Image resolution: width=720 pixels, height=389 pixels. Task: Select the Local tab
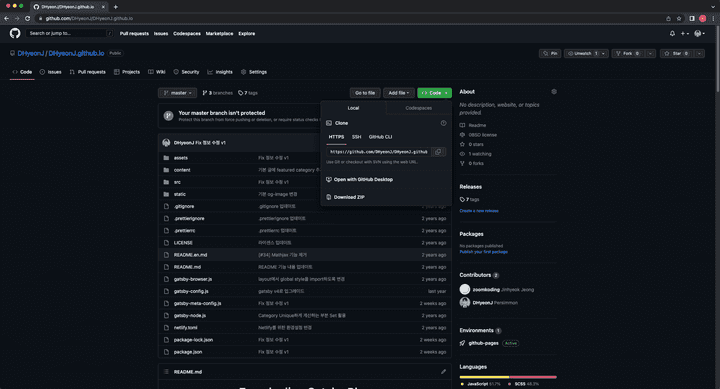point(353,108)
